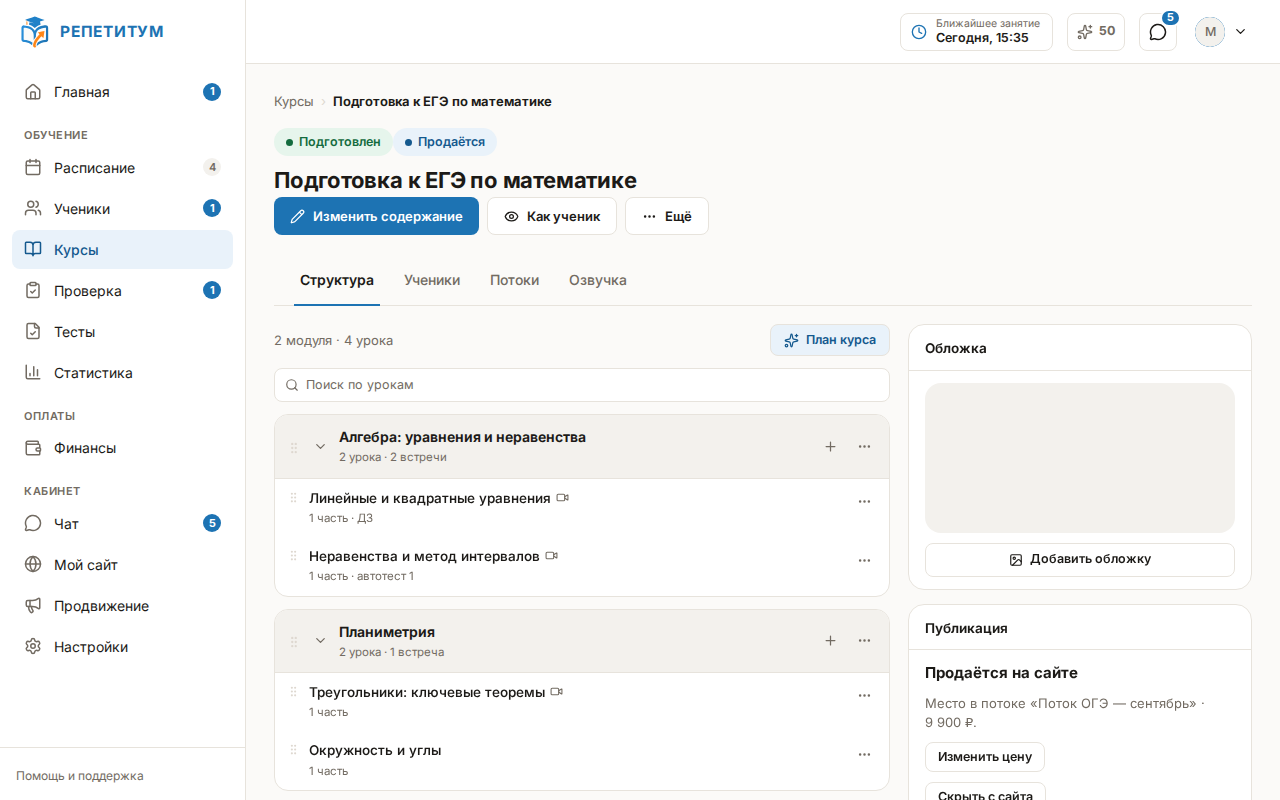This screenshot has height=800, width=1280.
Task: Open Расписание in sidebar
Action: coord(122,168)
